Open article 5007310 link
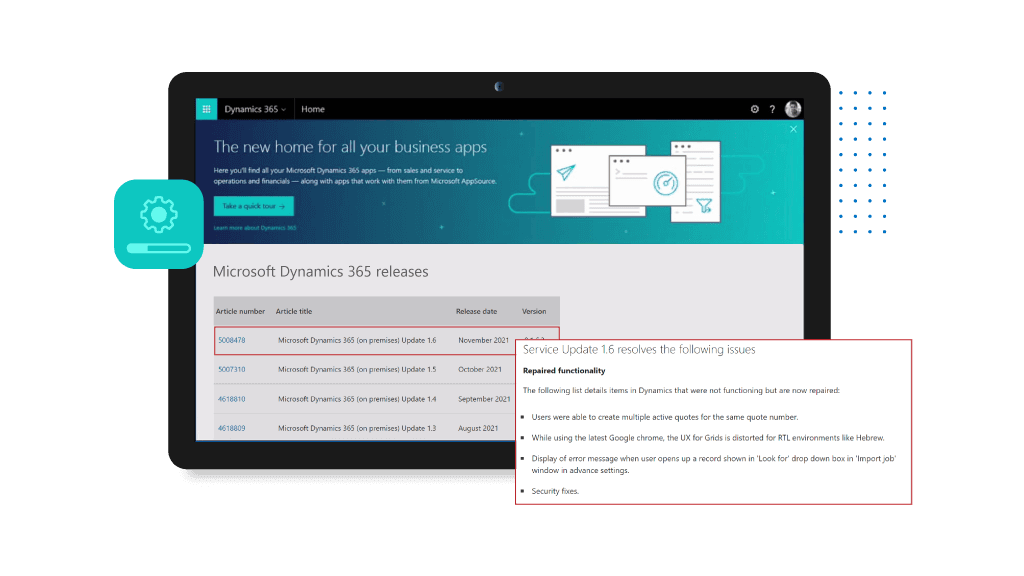This screenshot has height=576, width=1024. click(231, 370)
